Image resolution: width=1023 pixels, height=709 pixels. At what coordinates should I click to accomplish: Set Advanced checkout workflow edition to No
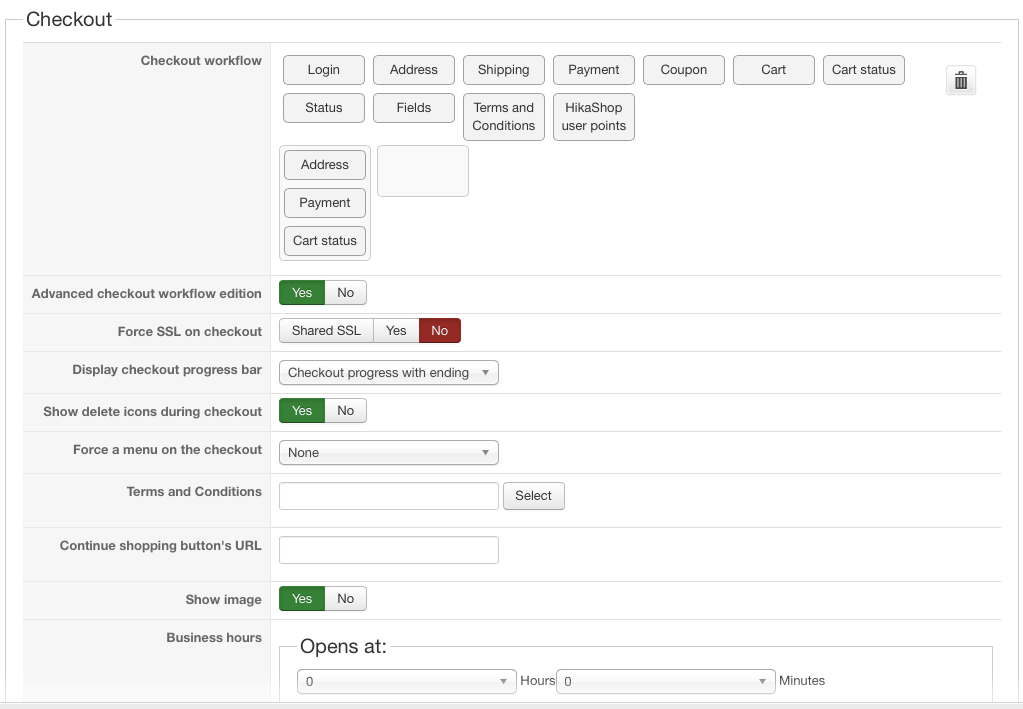(345, 293)
